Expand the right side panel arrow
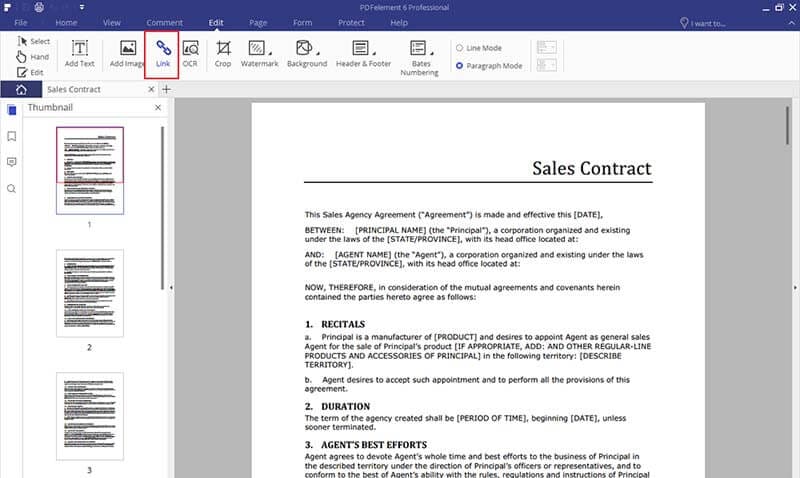Image resolution: width=800 pixels, height=478 pixels. (795, 288)
